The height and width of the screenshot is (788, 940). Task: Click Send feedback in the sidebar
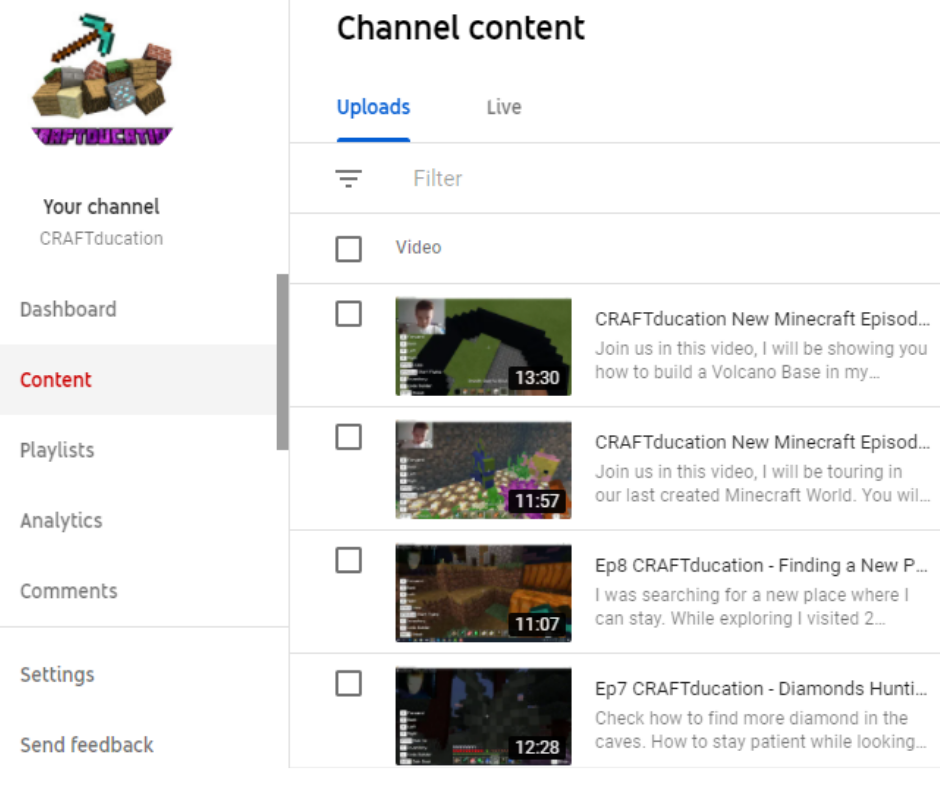[x=87, y=745]
